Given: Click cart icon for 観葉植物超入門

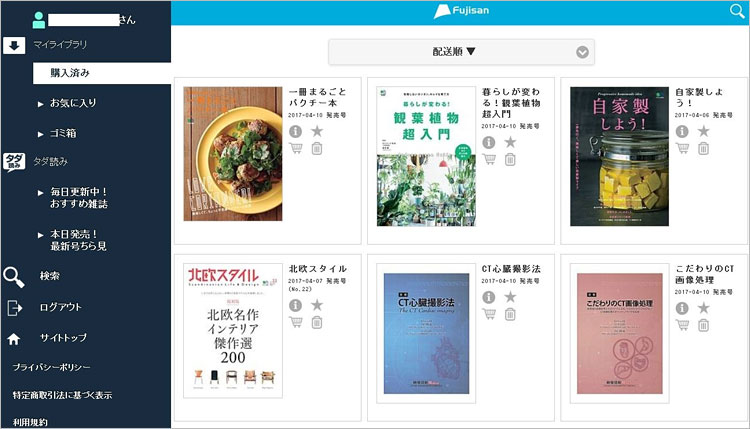Looking at the screenshot, I should pyautogui.click(x=489, y=159).
